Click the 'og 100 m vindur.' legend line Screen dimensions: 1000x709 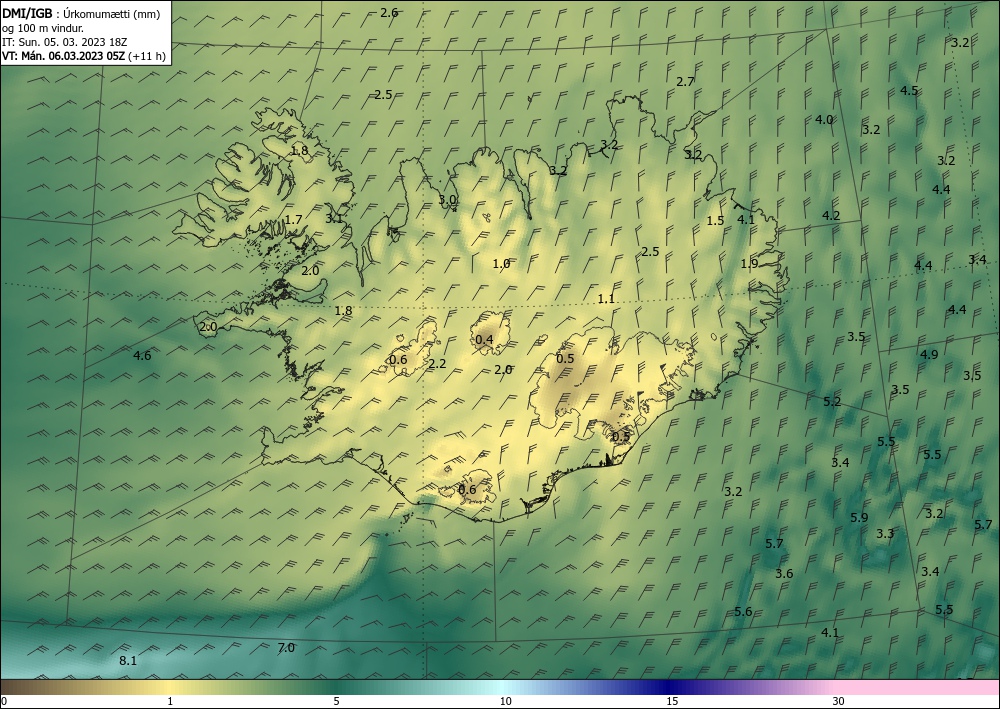(43, 28)
